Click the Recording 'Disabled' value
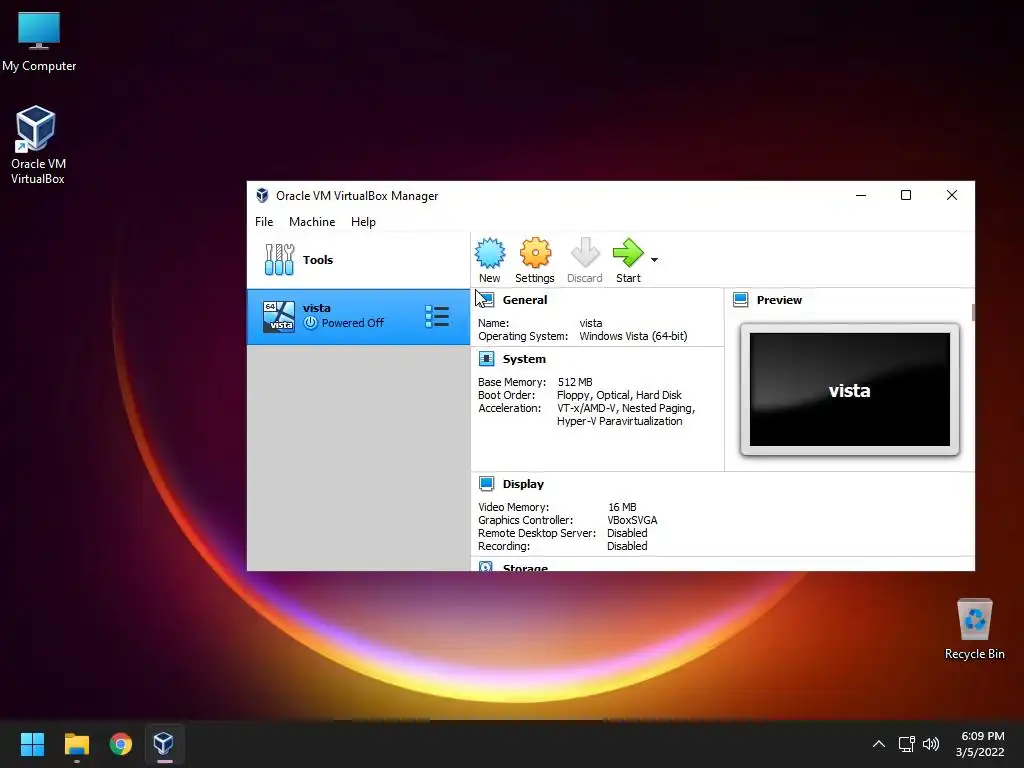This screenshot has width=1024, height=768. 627,547
